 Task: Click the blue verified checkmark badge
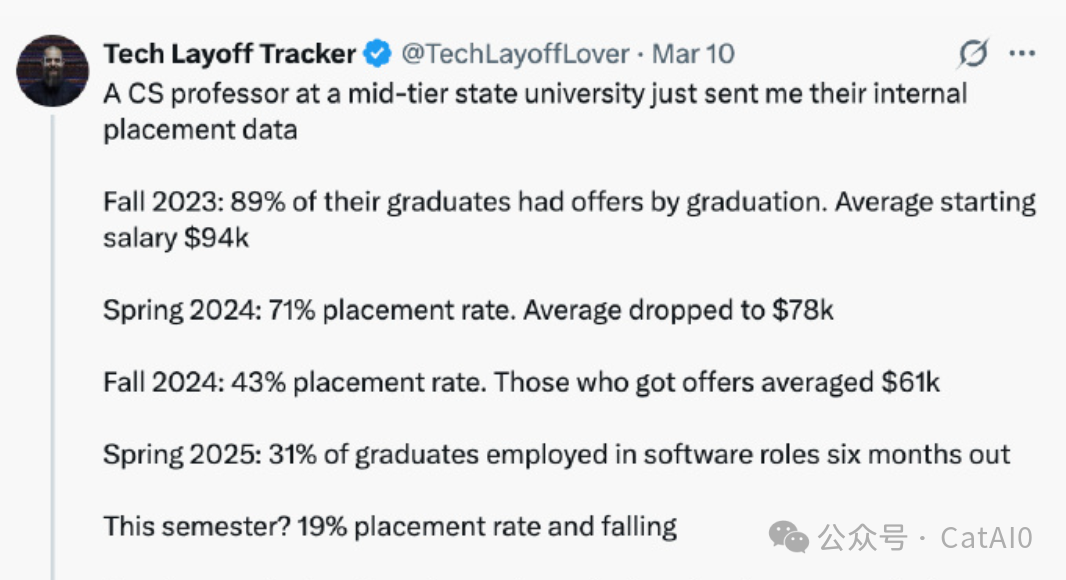tap(377, 54)
